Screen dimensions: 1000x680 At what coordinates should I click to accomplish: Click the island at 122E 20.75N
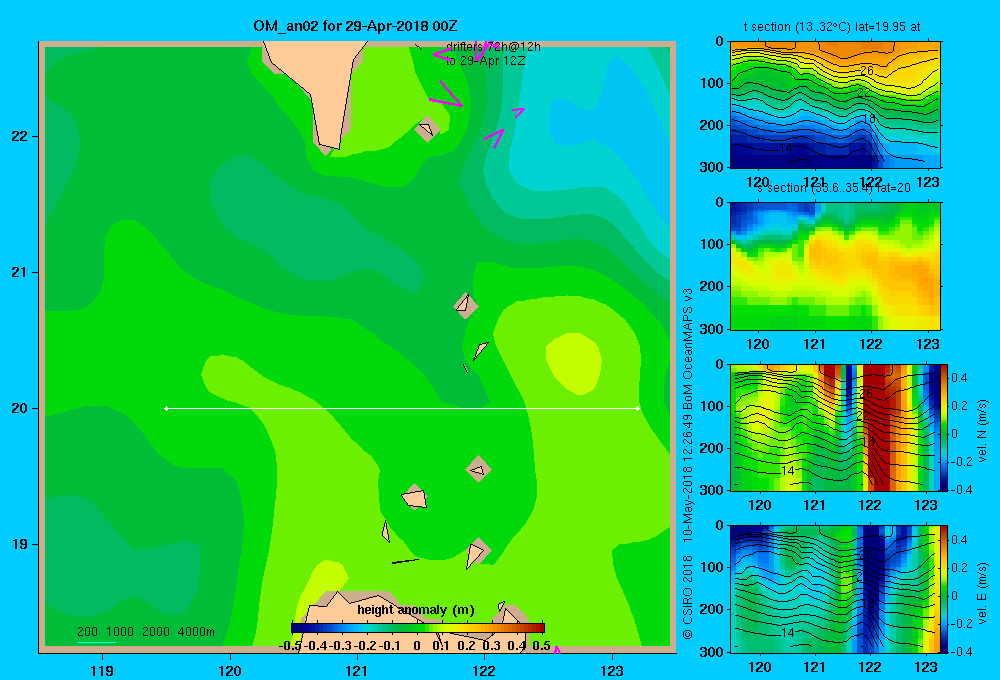click(x=466, y=306)
